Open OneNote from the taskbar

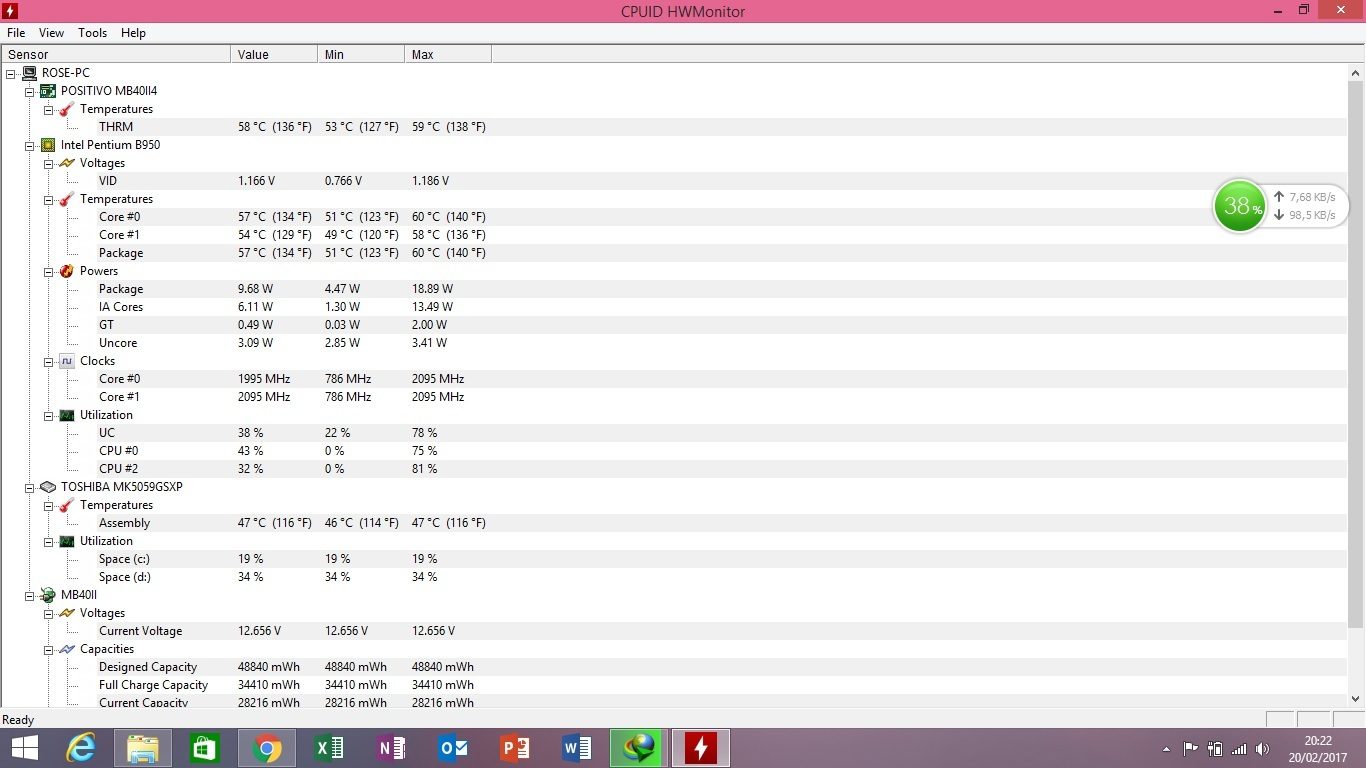(391, 748)
